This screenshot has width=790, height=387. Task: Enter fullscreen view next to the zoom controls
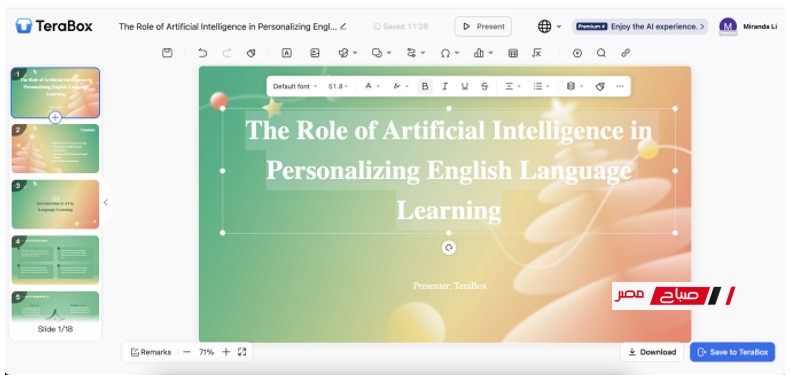point(242,352)
